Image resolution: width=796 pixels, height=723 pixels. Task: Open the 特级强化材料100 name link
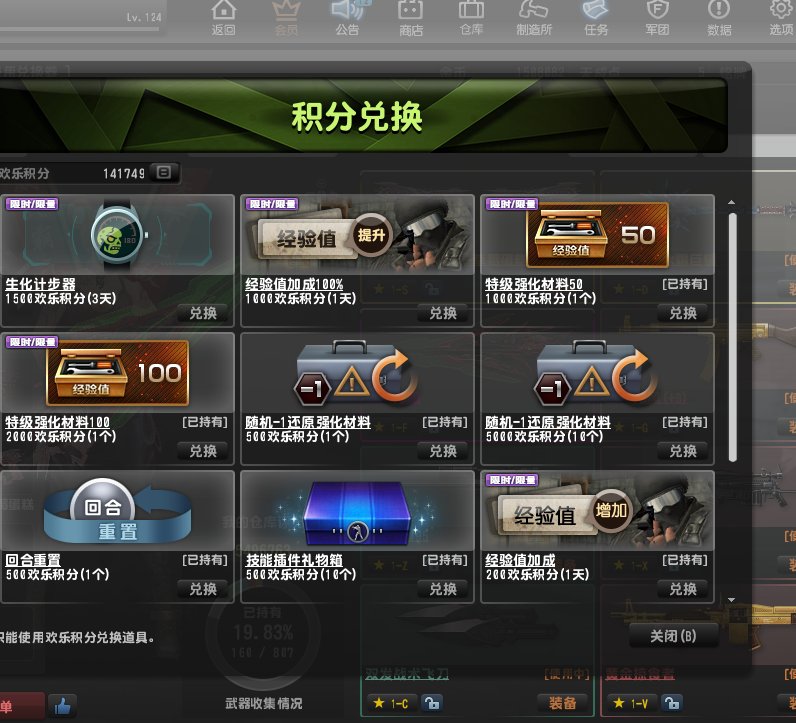click(x=57, y=422)
